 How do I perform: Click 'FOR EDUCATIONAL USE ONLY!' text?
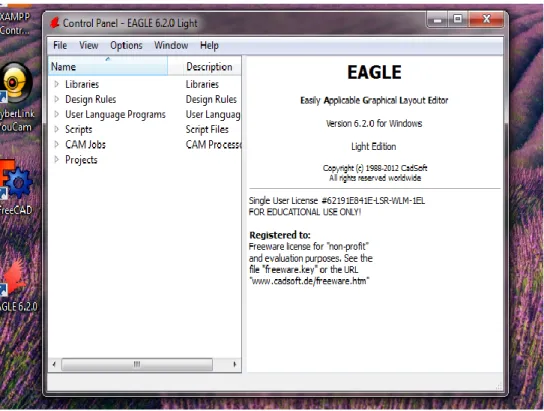pyautogui.click(x=305, y=212)
